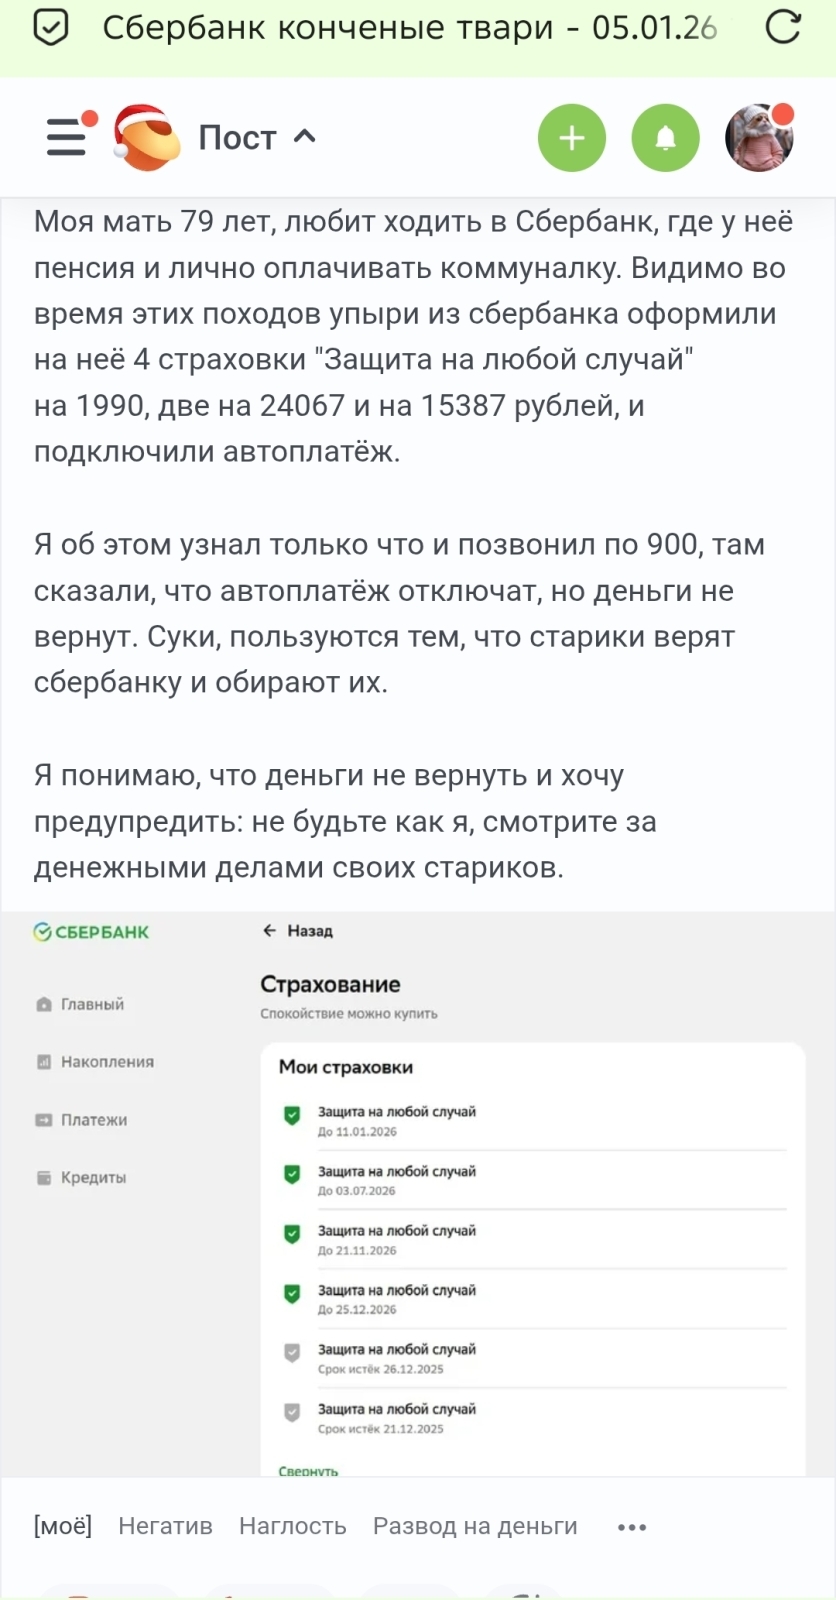
Task: Expand the Пост dropdown chevron
Action: coord(305,136)
